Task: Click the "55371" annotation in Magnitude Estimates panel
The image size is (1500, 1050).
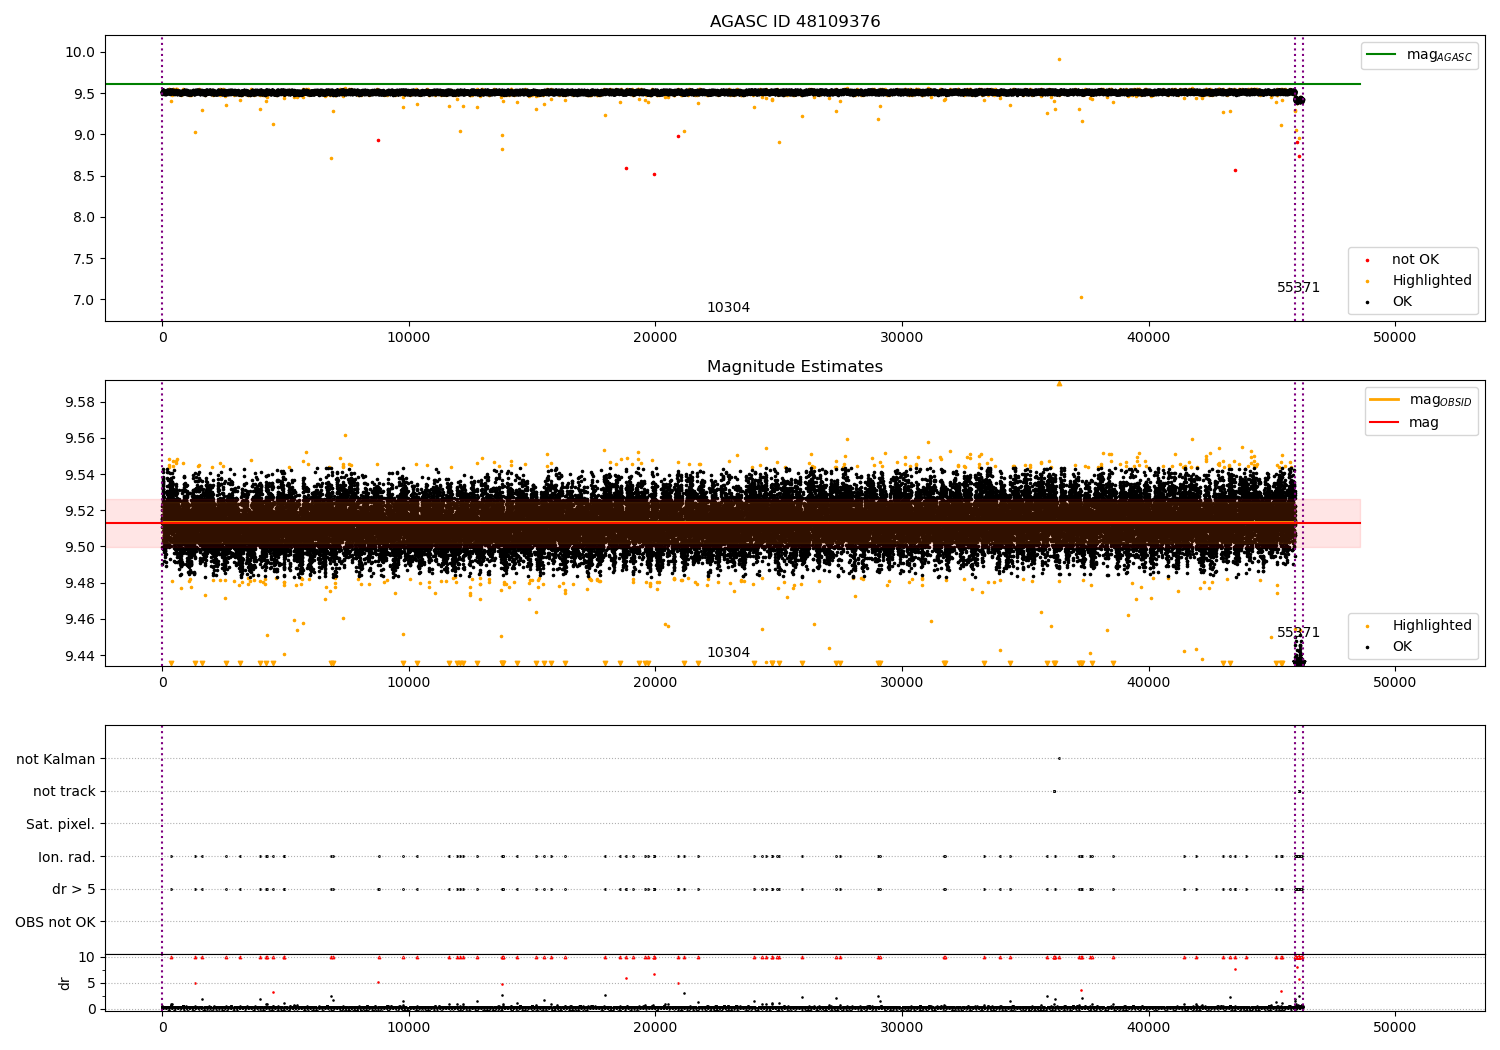Action: (1298, 633)
